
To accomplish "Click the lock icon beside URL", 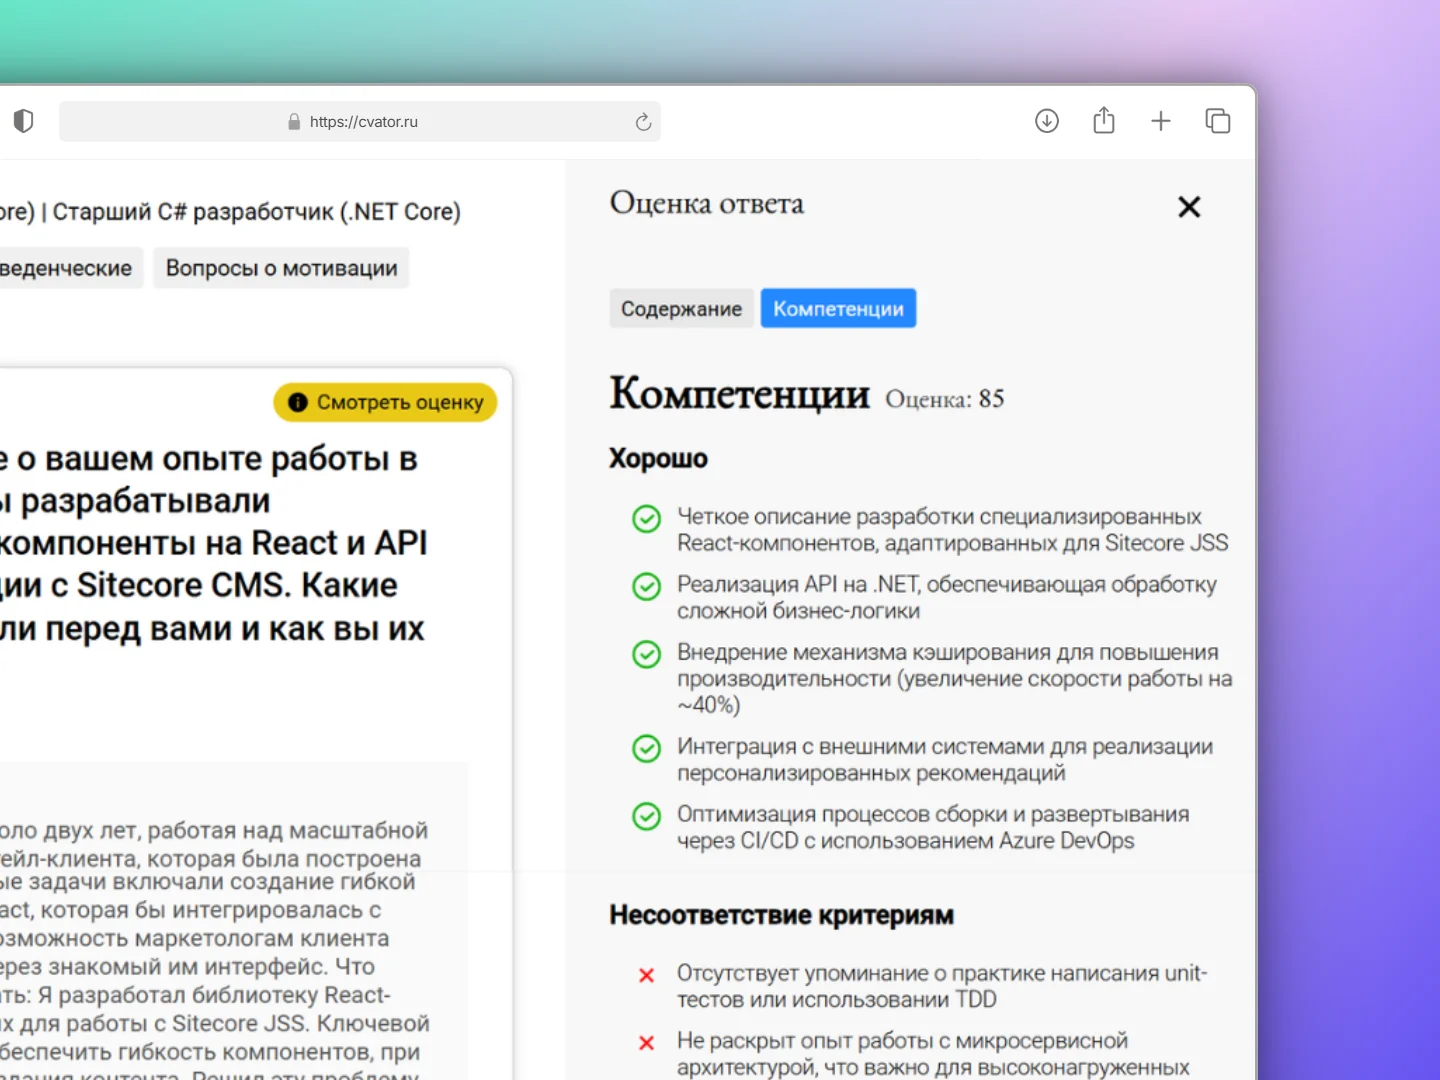I will pos(294,121).
